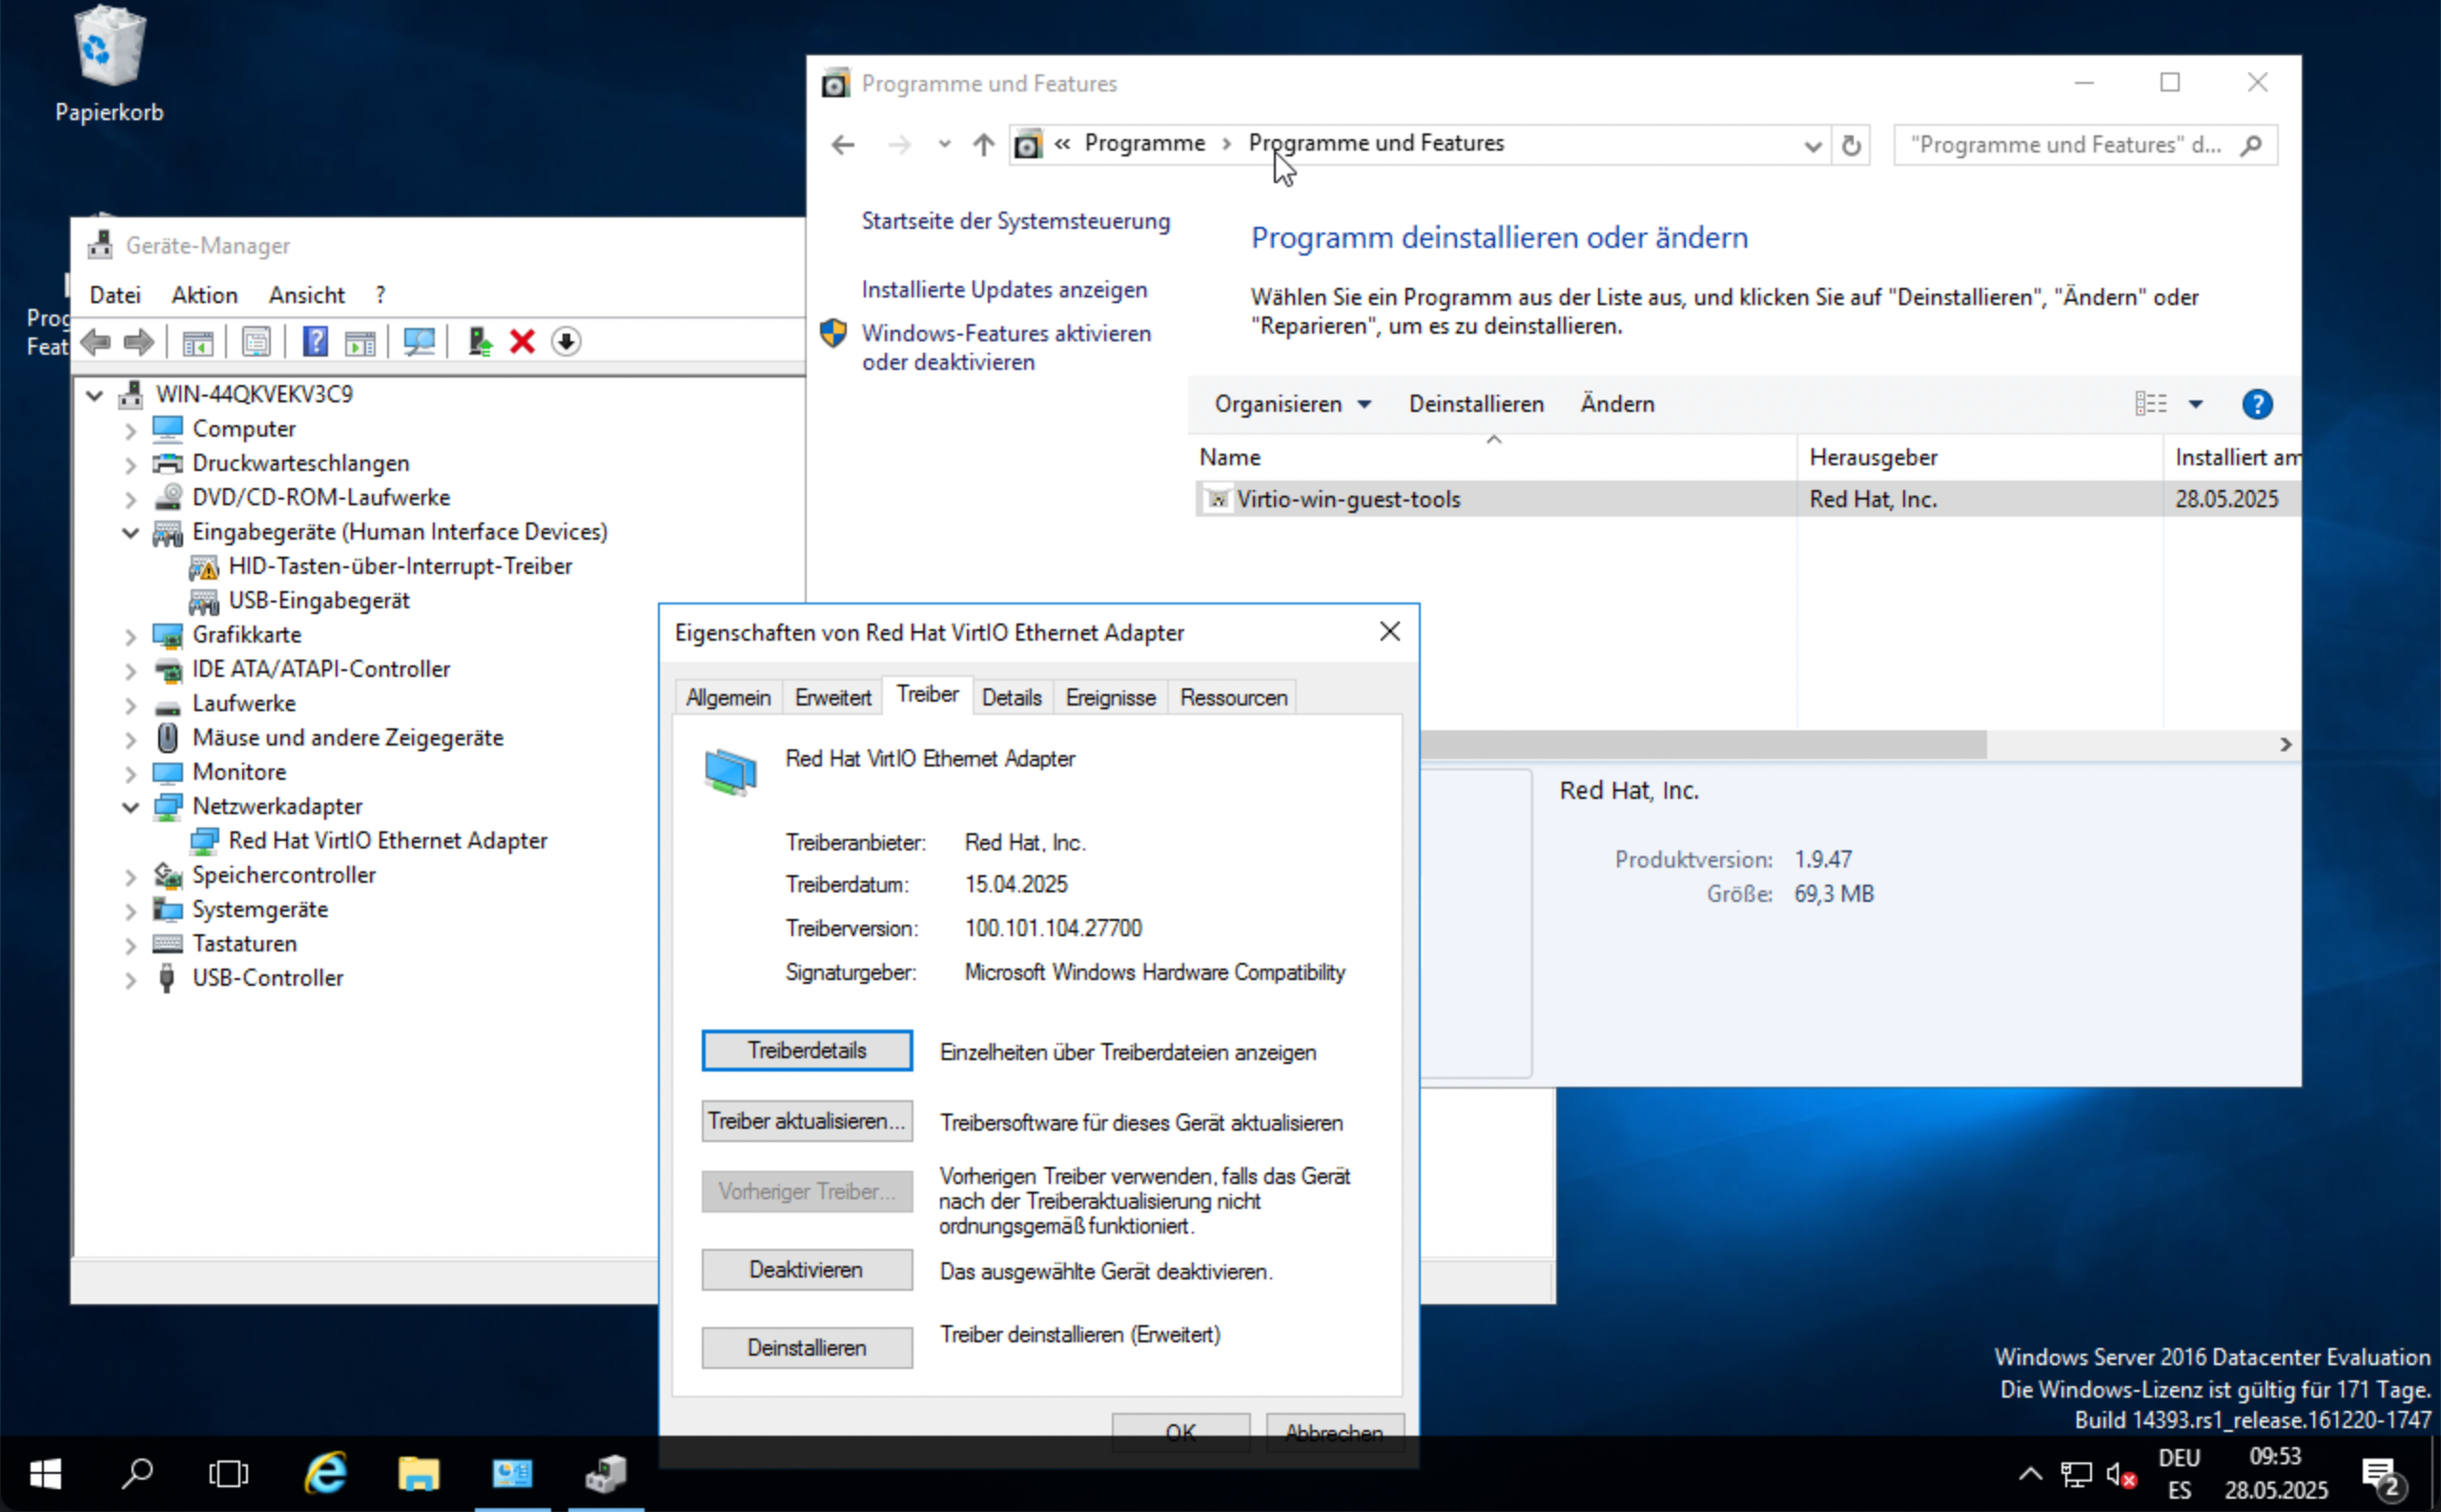Open Installierte Updates anzeigen link
Screen dimensions: 2441x1512
pos(1004,290)
